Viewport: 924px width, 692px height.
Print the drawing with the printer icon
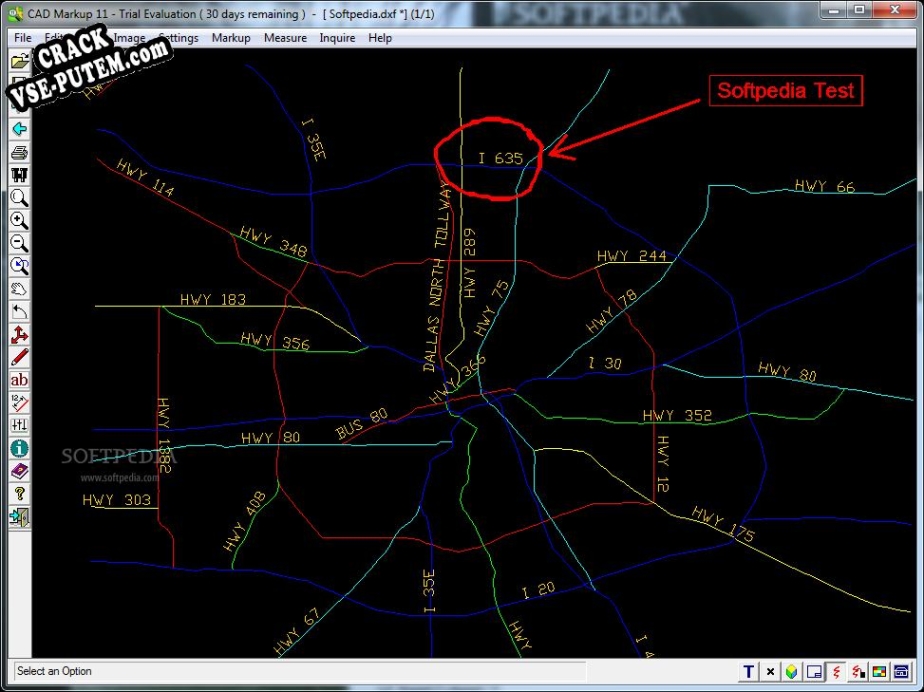(19, 152)
